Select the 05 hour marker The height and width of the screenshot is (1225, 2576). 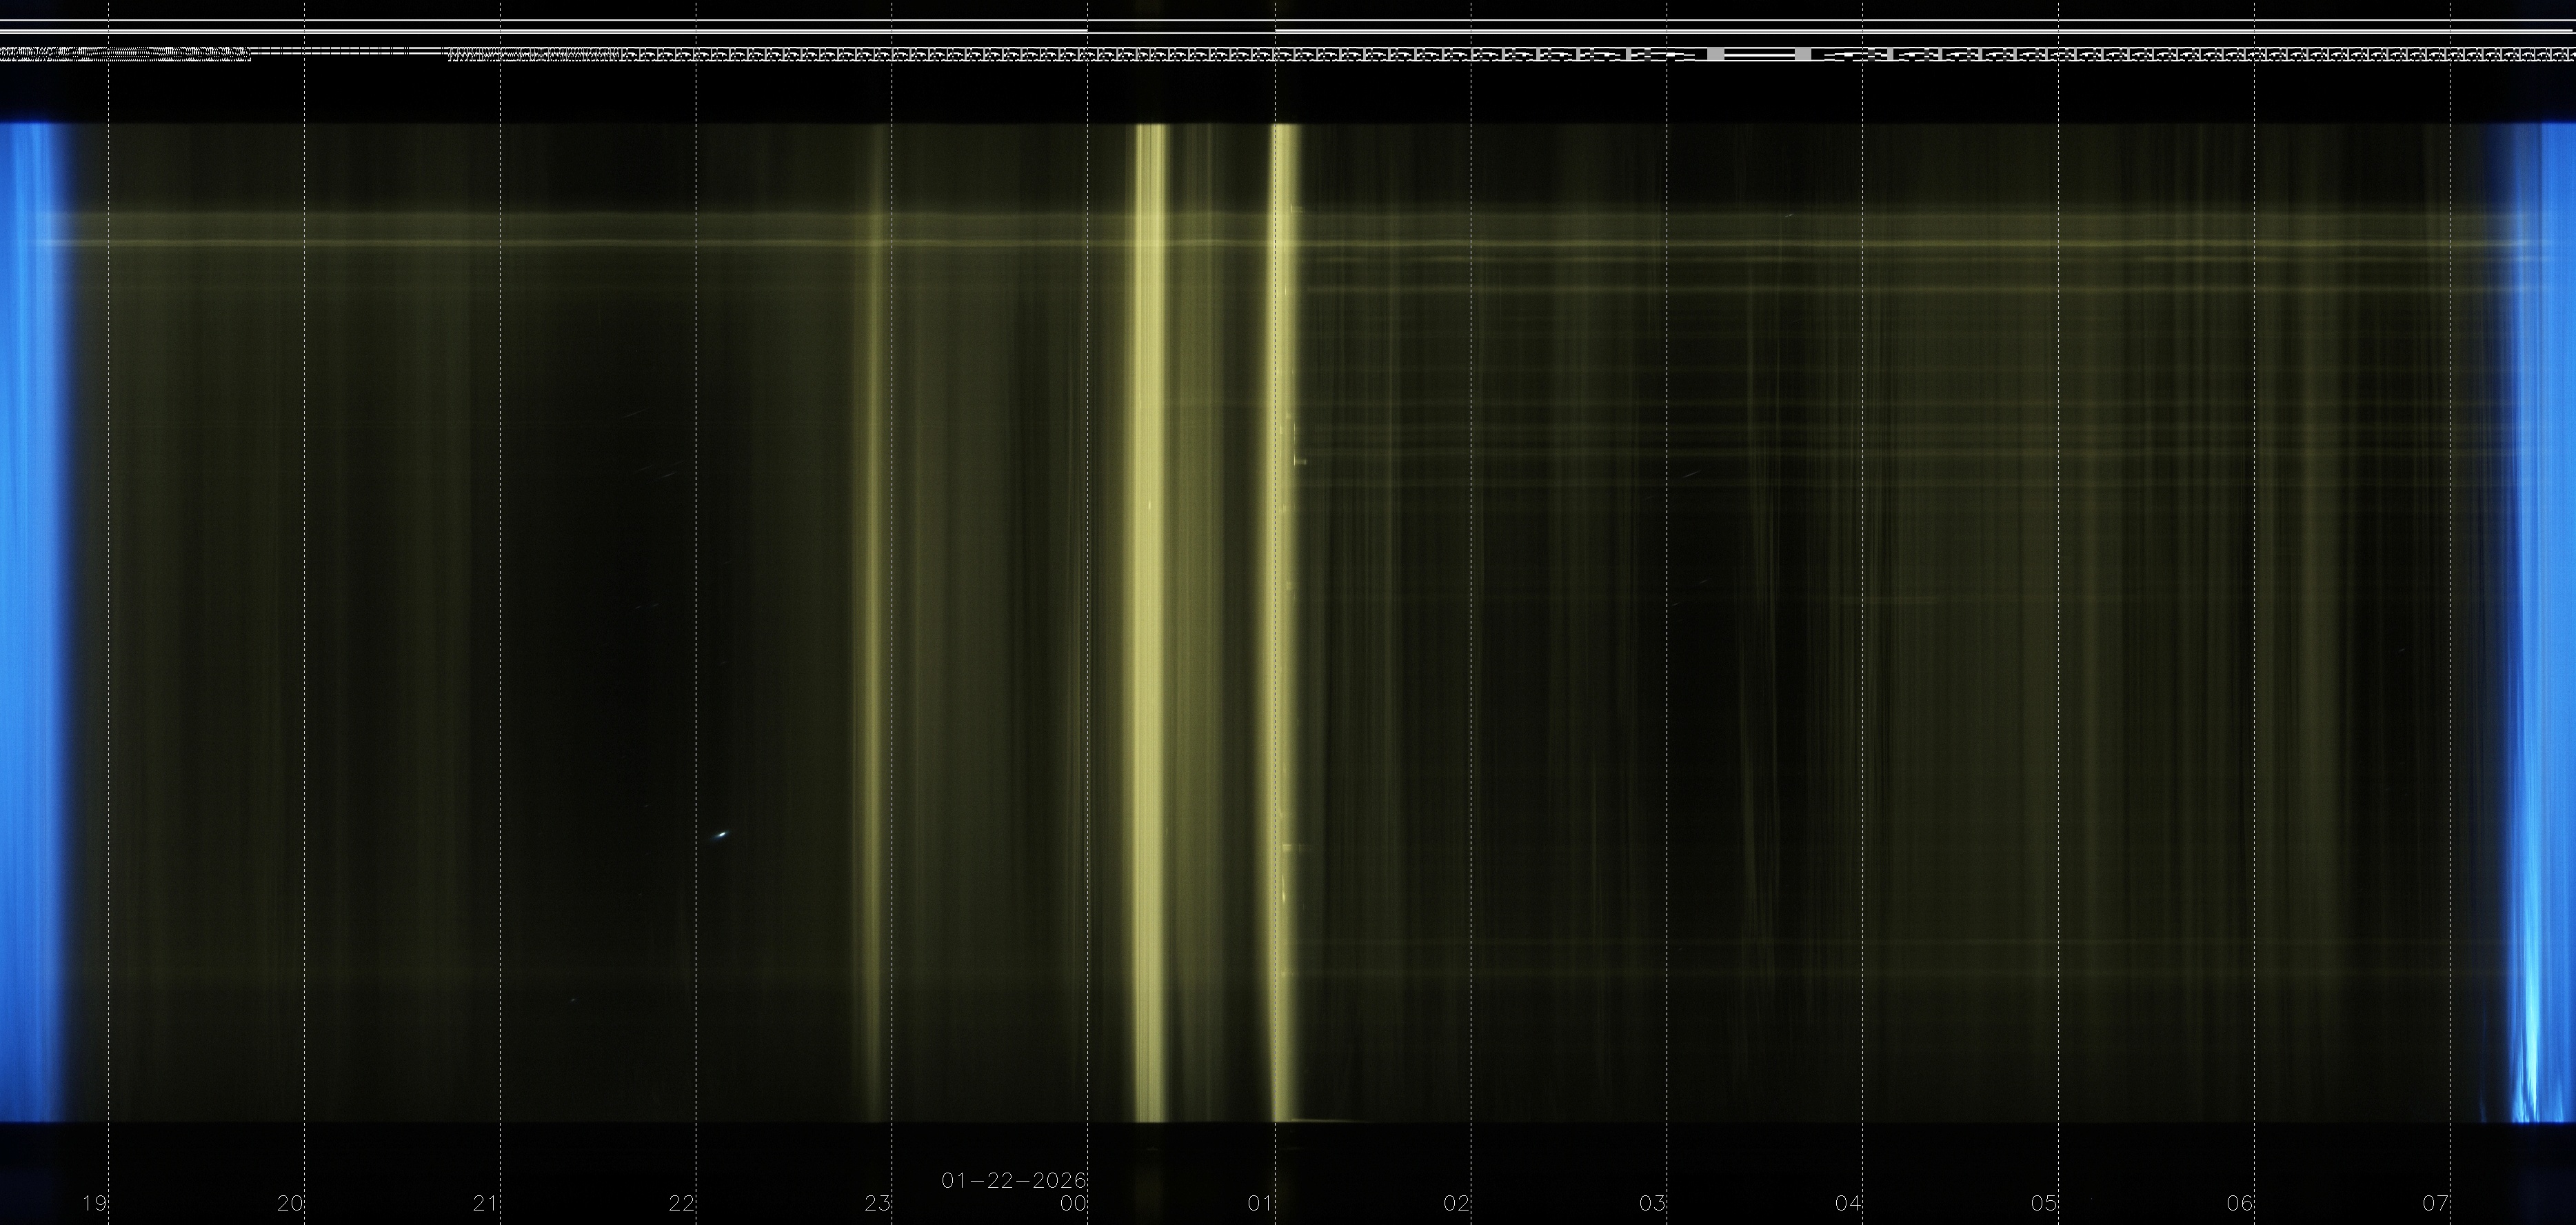coord(2044,1203)
